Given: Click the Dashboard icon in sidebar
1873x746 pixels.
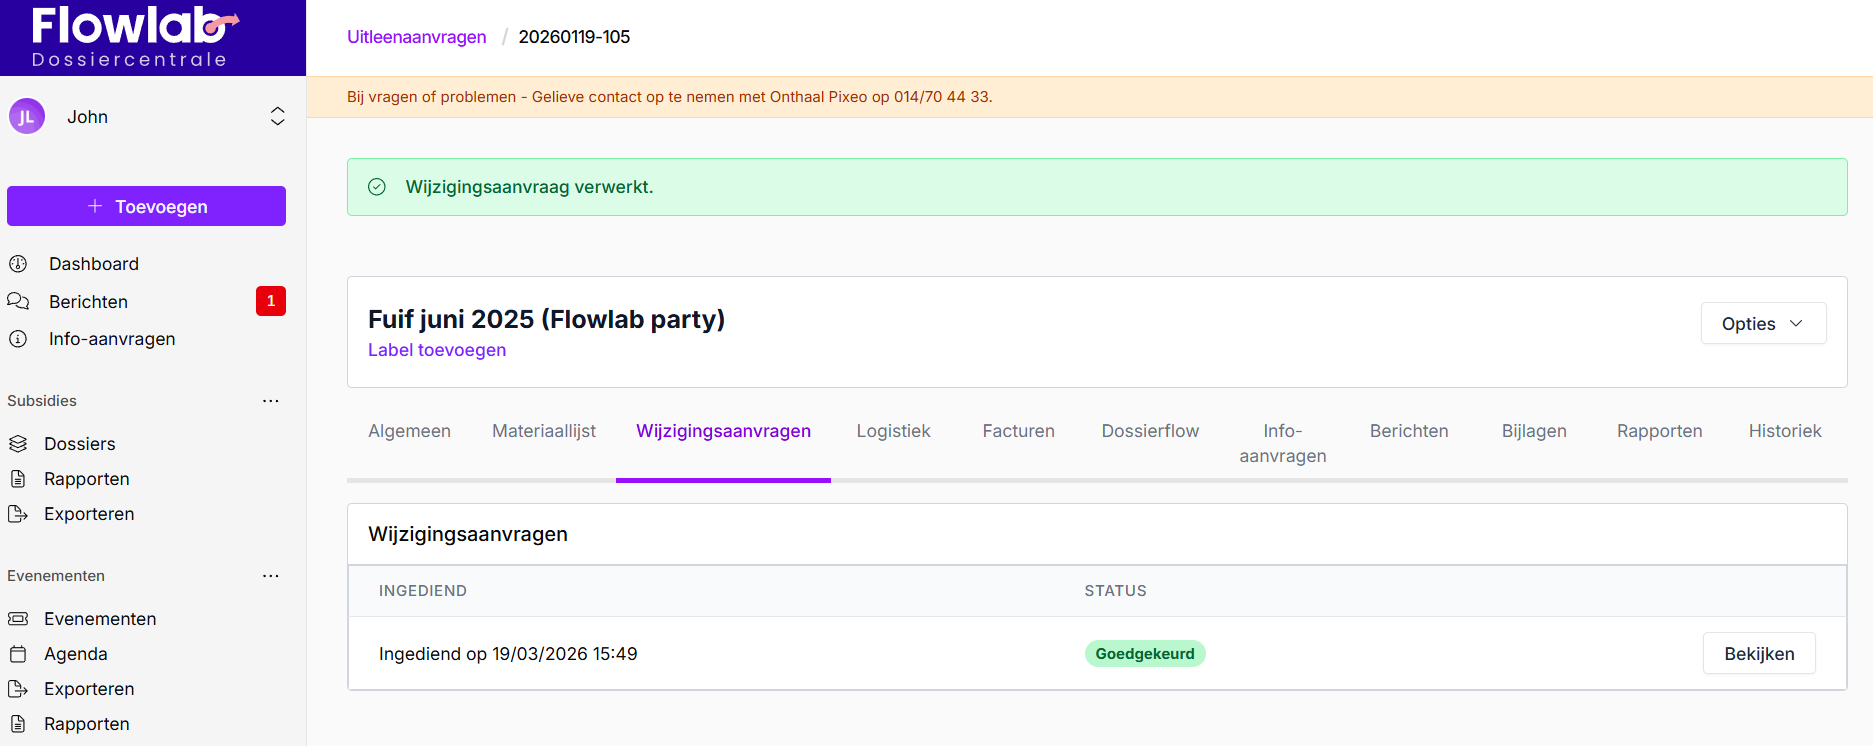Looking at the screenshot, I should pyautogui.click(x=18, y=264).
